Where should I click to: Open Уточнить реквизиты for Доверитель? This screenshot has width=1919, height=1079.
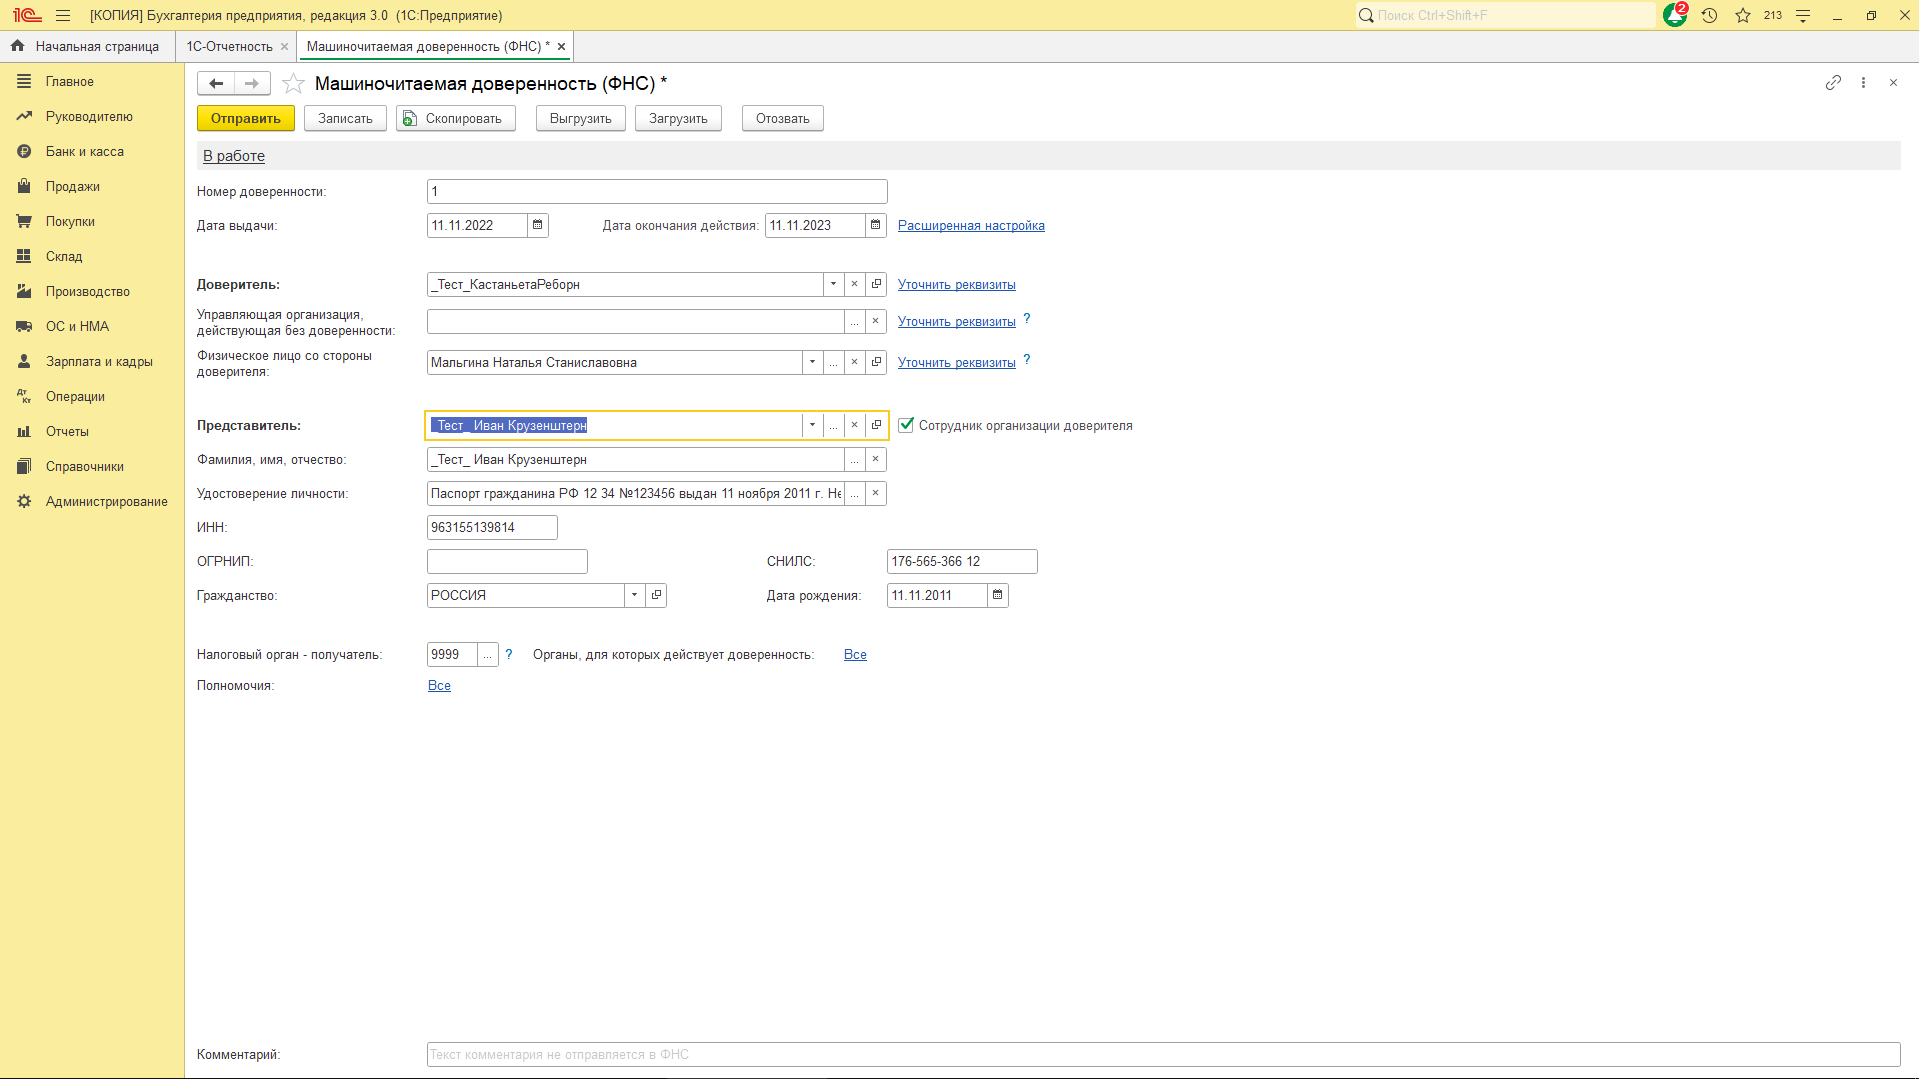(957, 284)
